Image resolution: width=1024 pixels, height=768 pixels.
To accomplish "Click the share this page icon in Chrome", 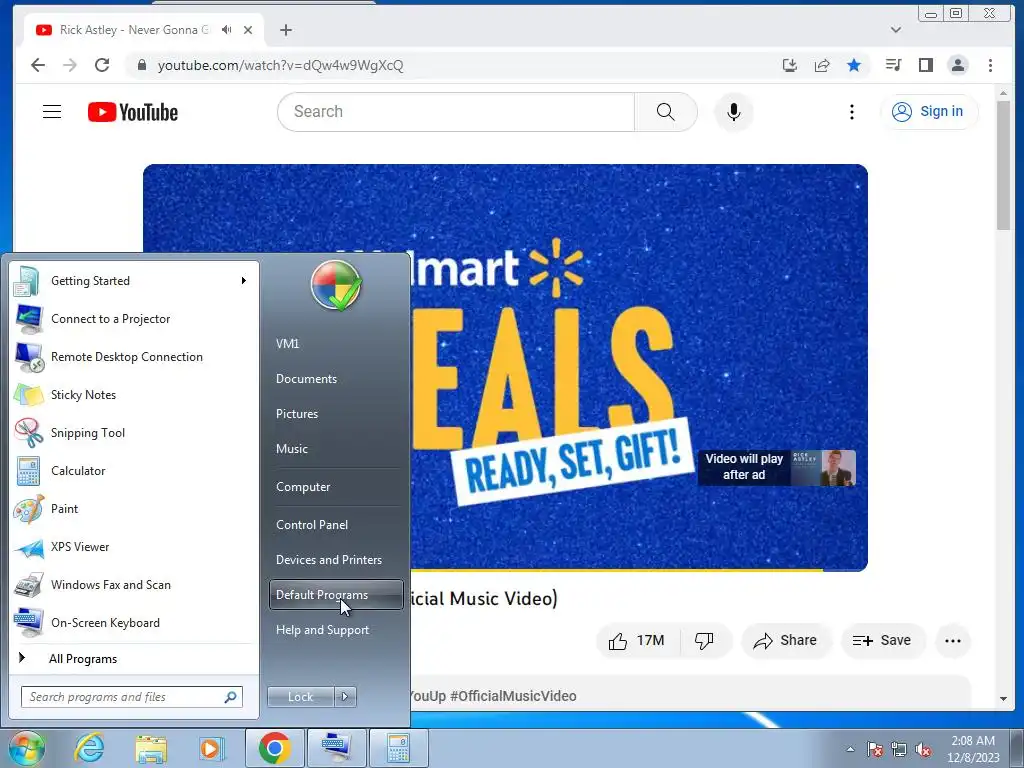I will pyautogui.click(x=822, y=65).
